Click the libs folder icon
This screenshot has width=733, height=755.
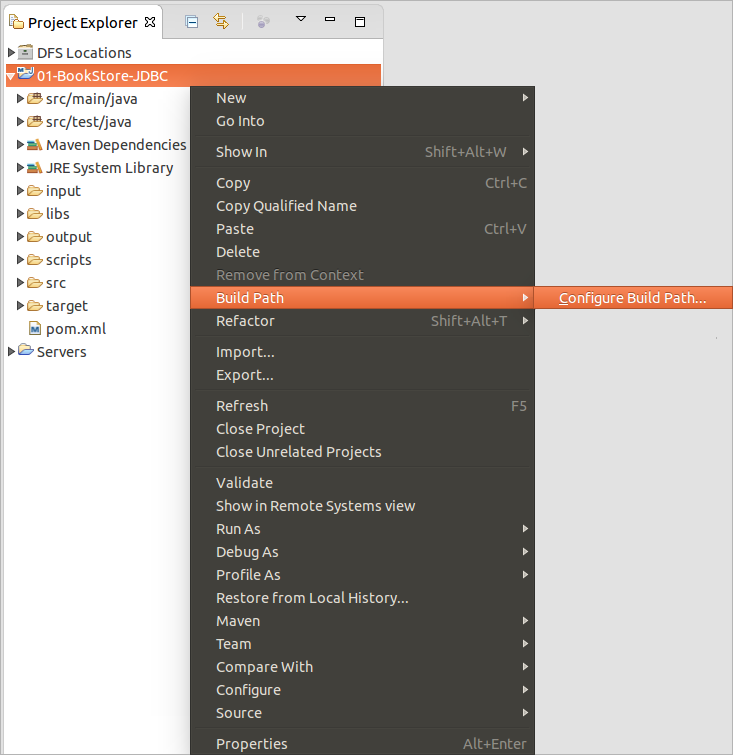click(x=35, y=213)
